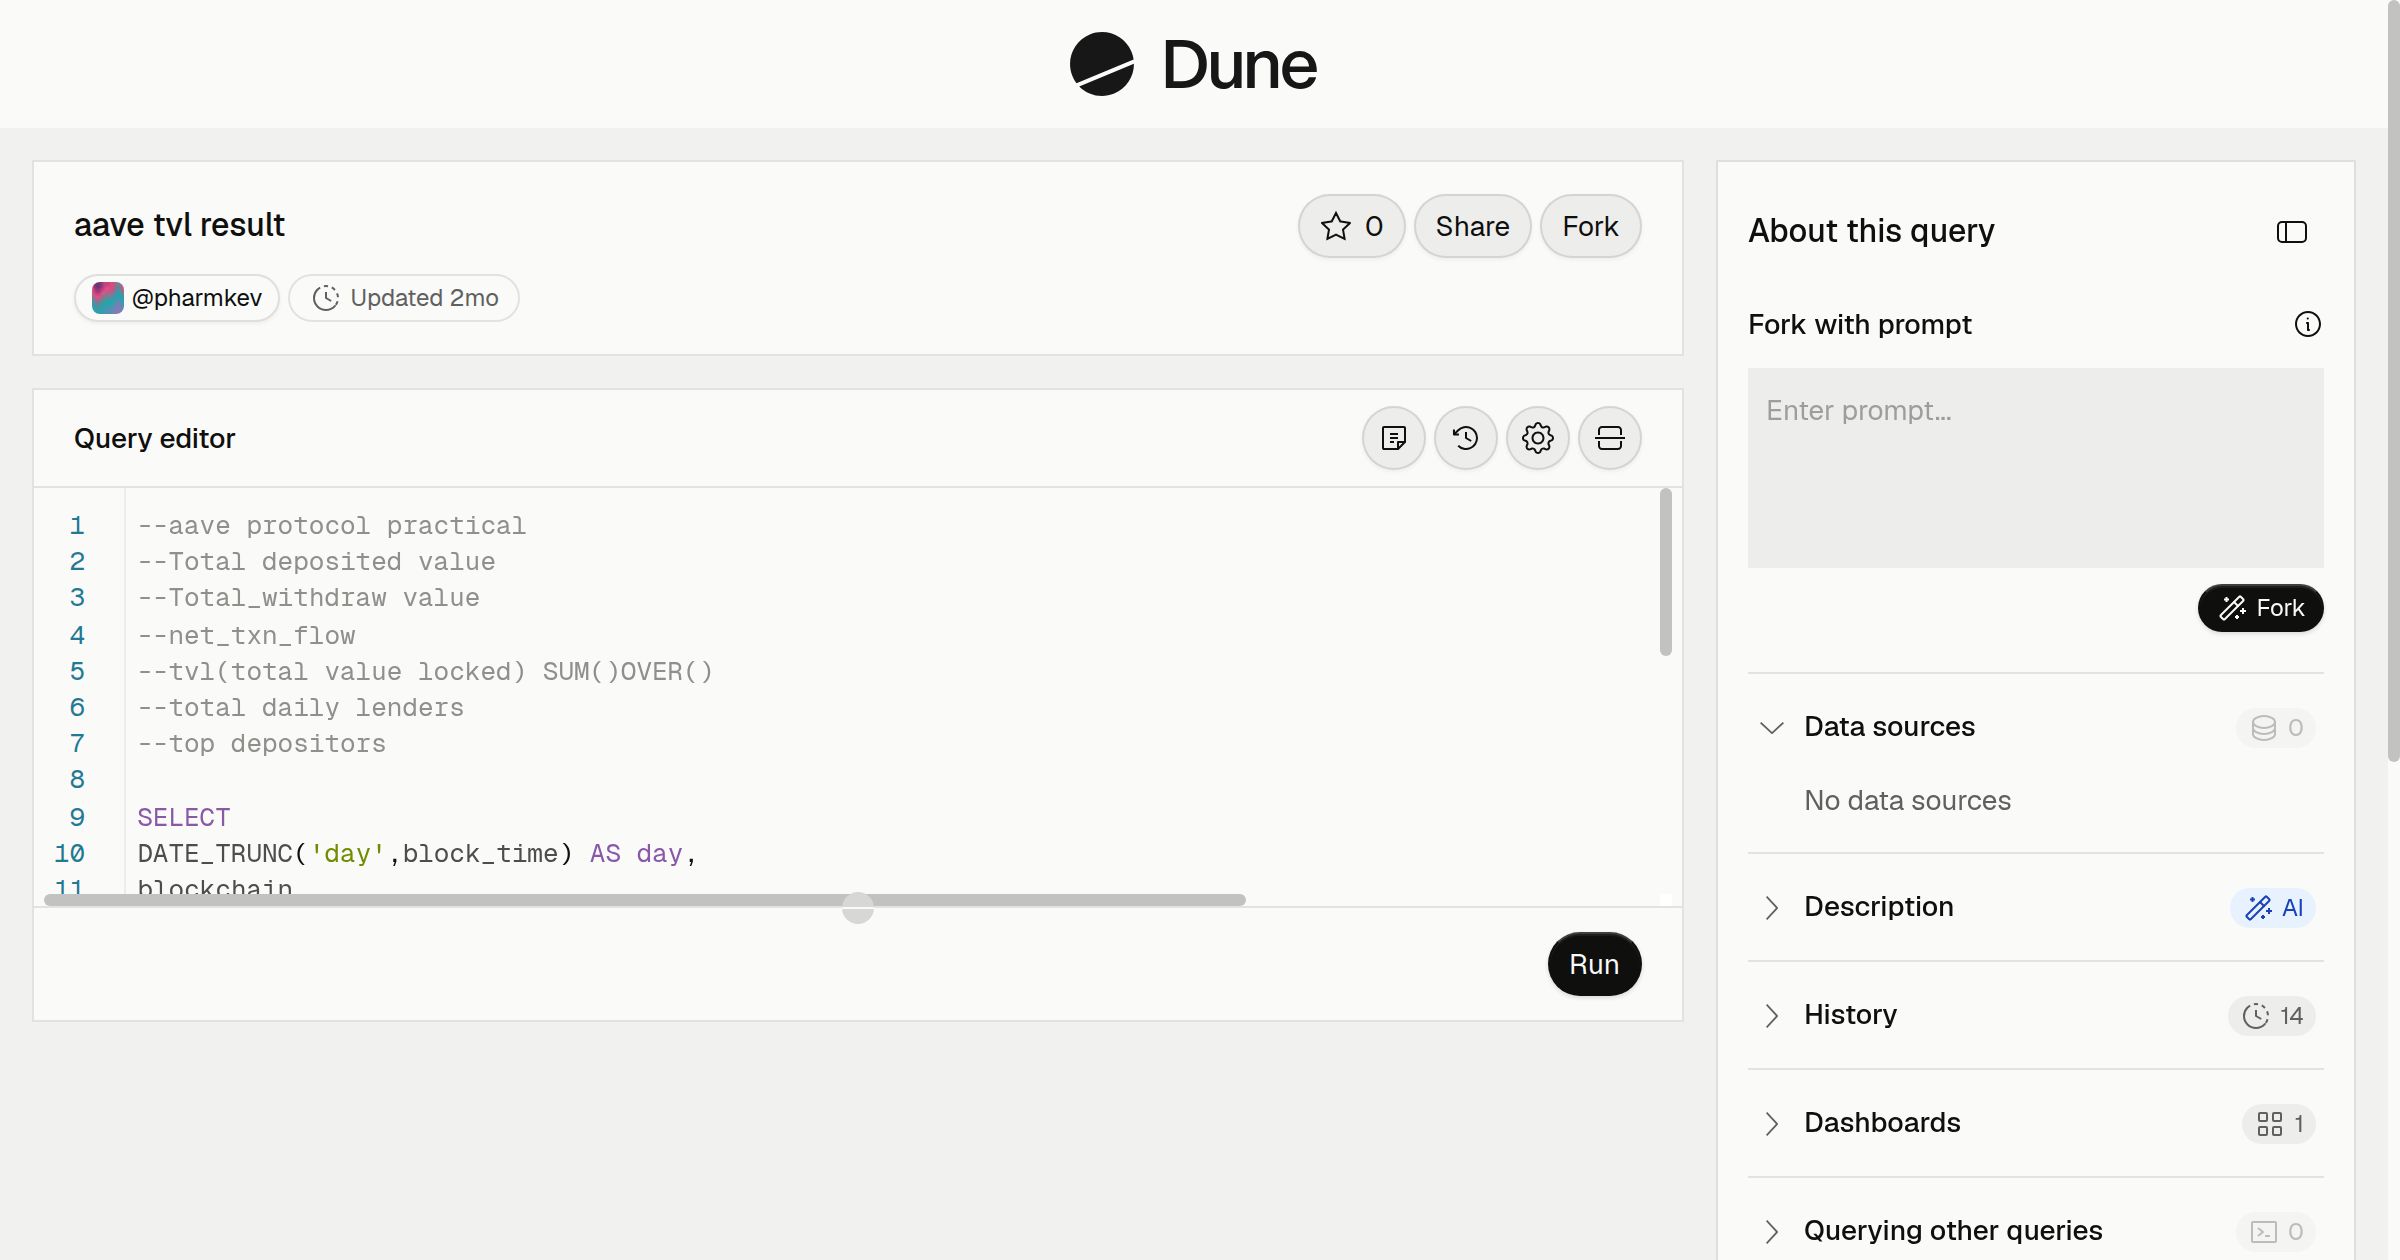The width and height of the screenshot is (2400, 1260).
Task: Click the Dune logo icon
Action: [x=1102, y=64]
